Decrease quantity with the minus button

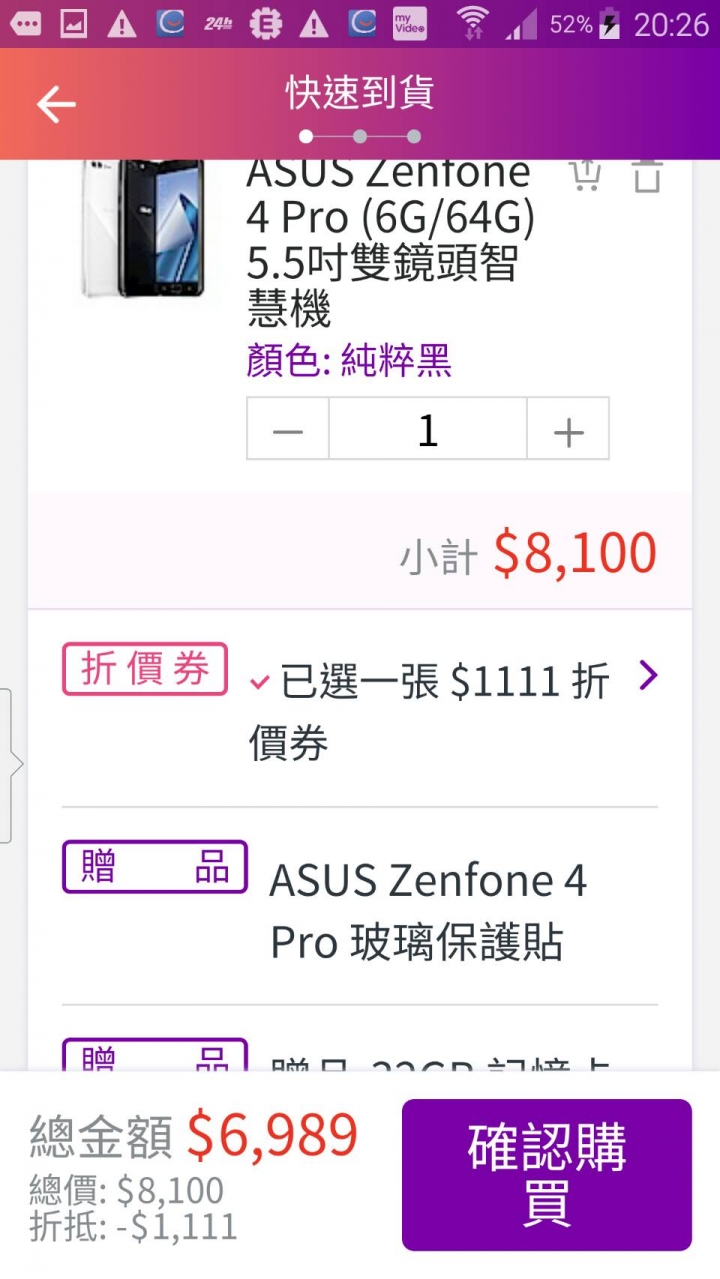click(x=288, y=429)
